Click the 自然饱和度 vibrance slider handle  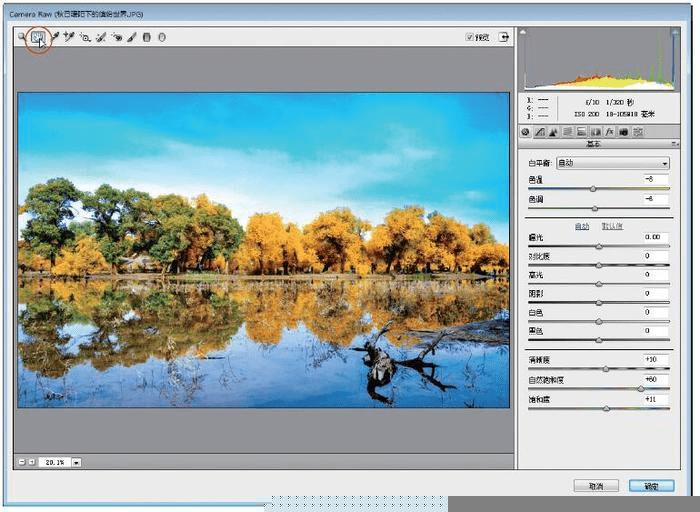(x=641, y=388)
